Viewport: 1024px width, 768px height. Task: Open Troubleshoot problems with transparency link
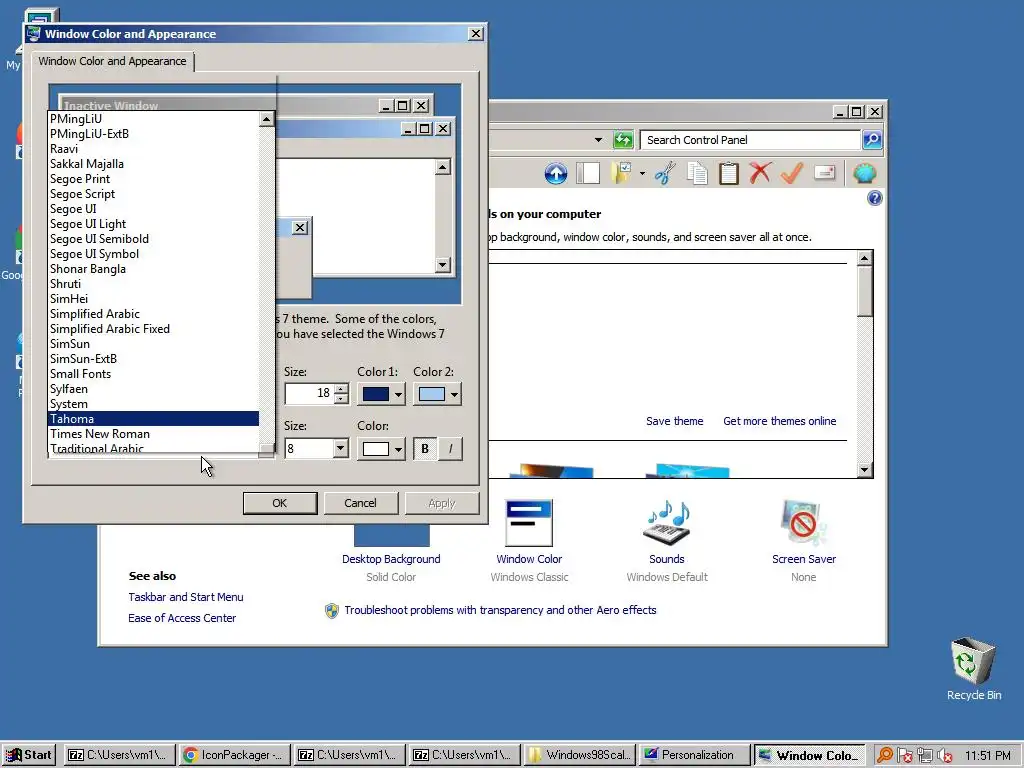500,610
